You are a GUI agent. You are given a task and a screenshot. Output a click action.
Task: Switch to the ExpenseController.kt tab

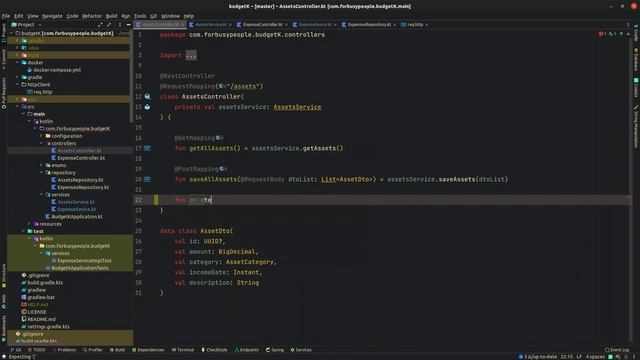click(x=262, y=25)
